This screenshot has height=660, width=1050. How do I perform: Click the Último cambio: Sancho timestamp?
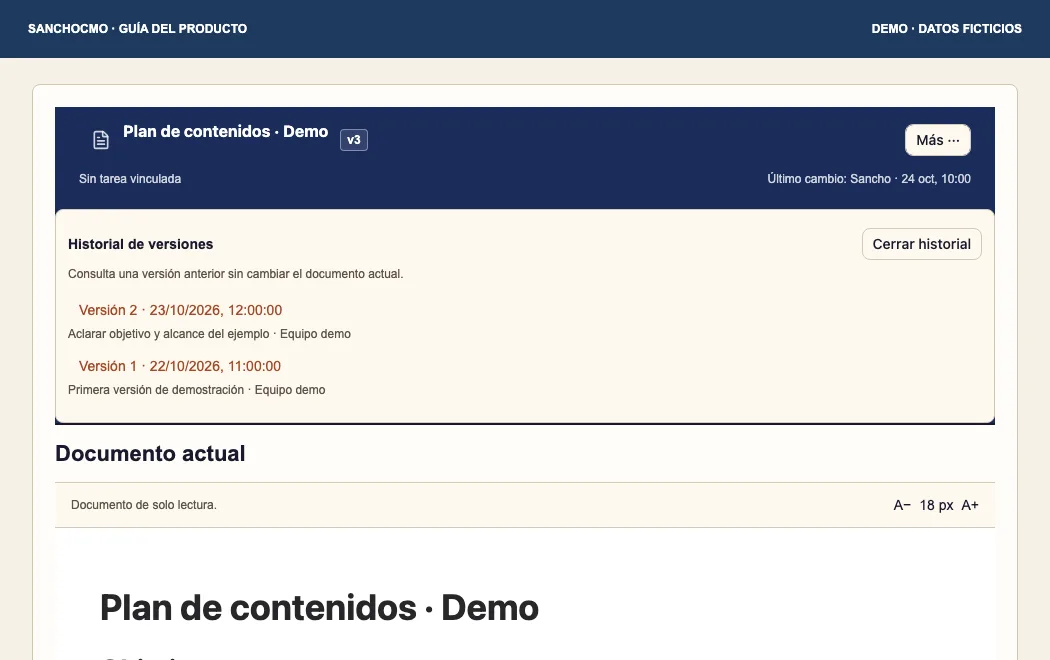pyautogui.click(x=869, y=179)
